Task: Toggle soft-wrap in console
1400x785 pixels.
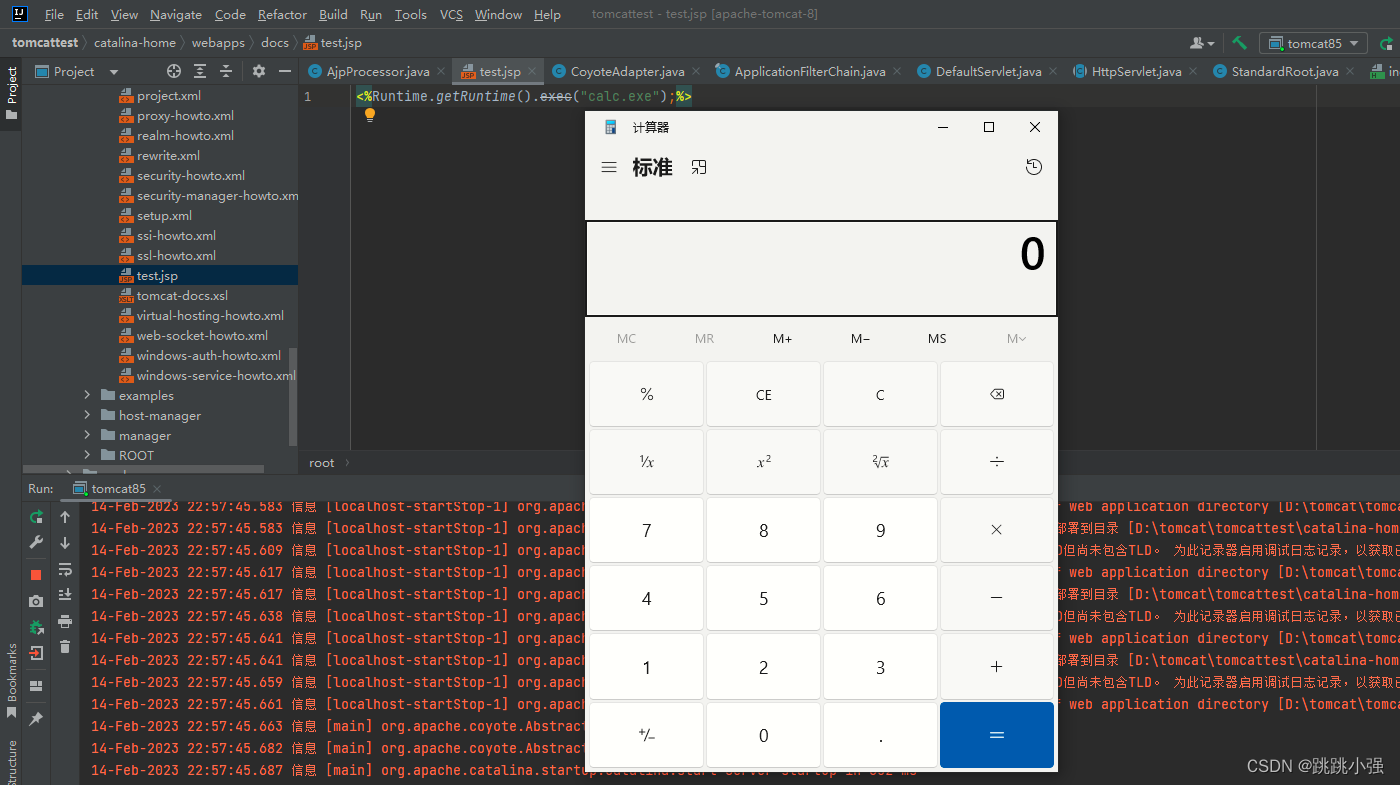Action: [x=65, y=569]
